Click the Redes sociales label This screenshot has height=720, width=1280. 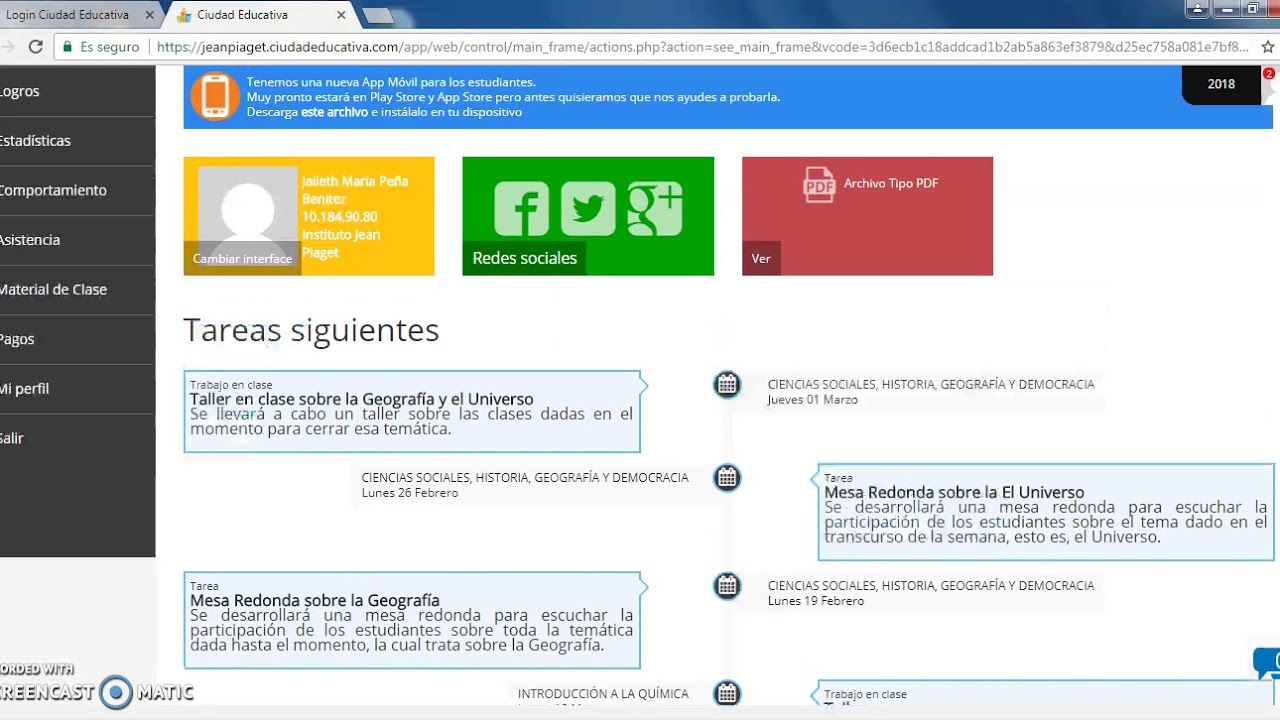click(x=525, y=258)
